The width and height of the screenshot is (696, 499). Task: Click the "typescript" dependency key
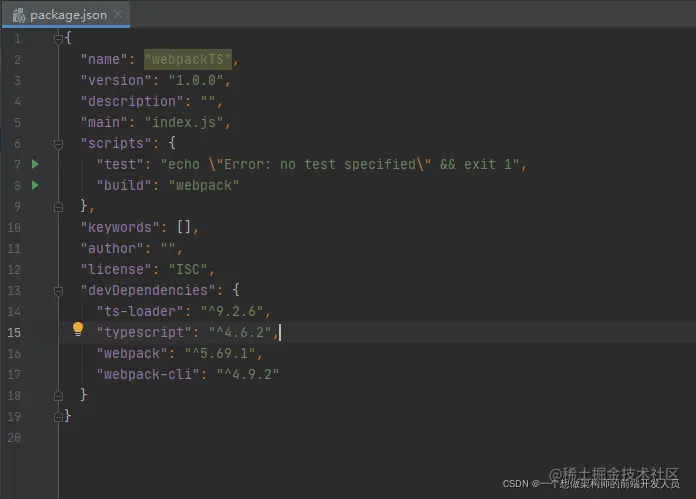(144, 332)
